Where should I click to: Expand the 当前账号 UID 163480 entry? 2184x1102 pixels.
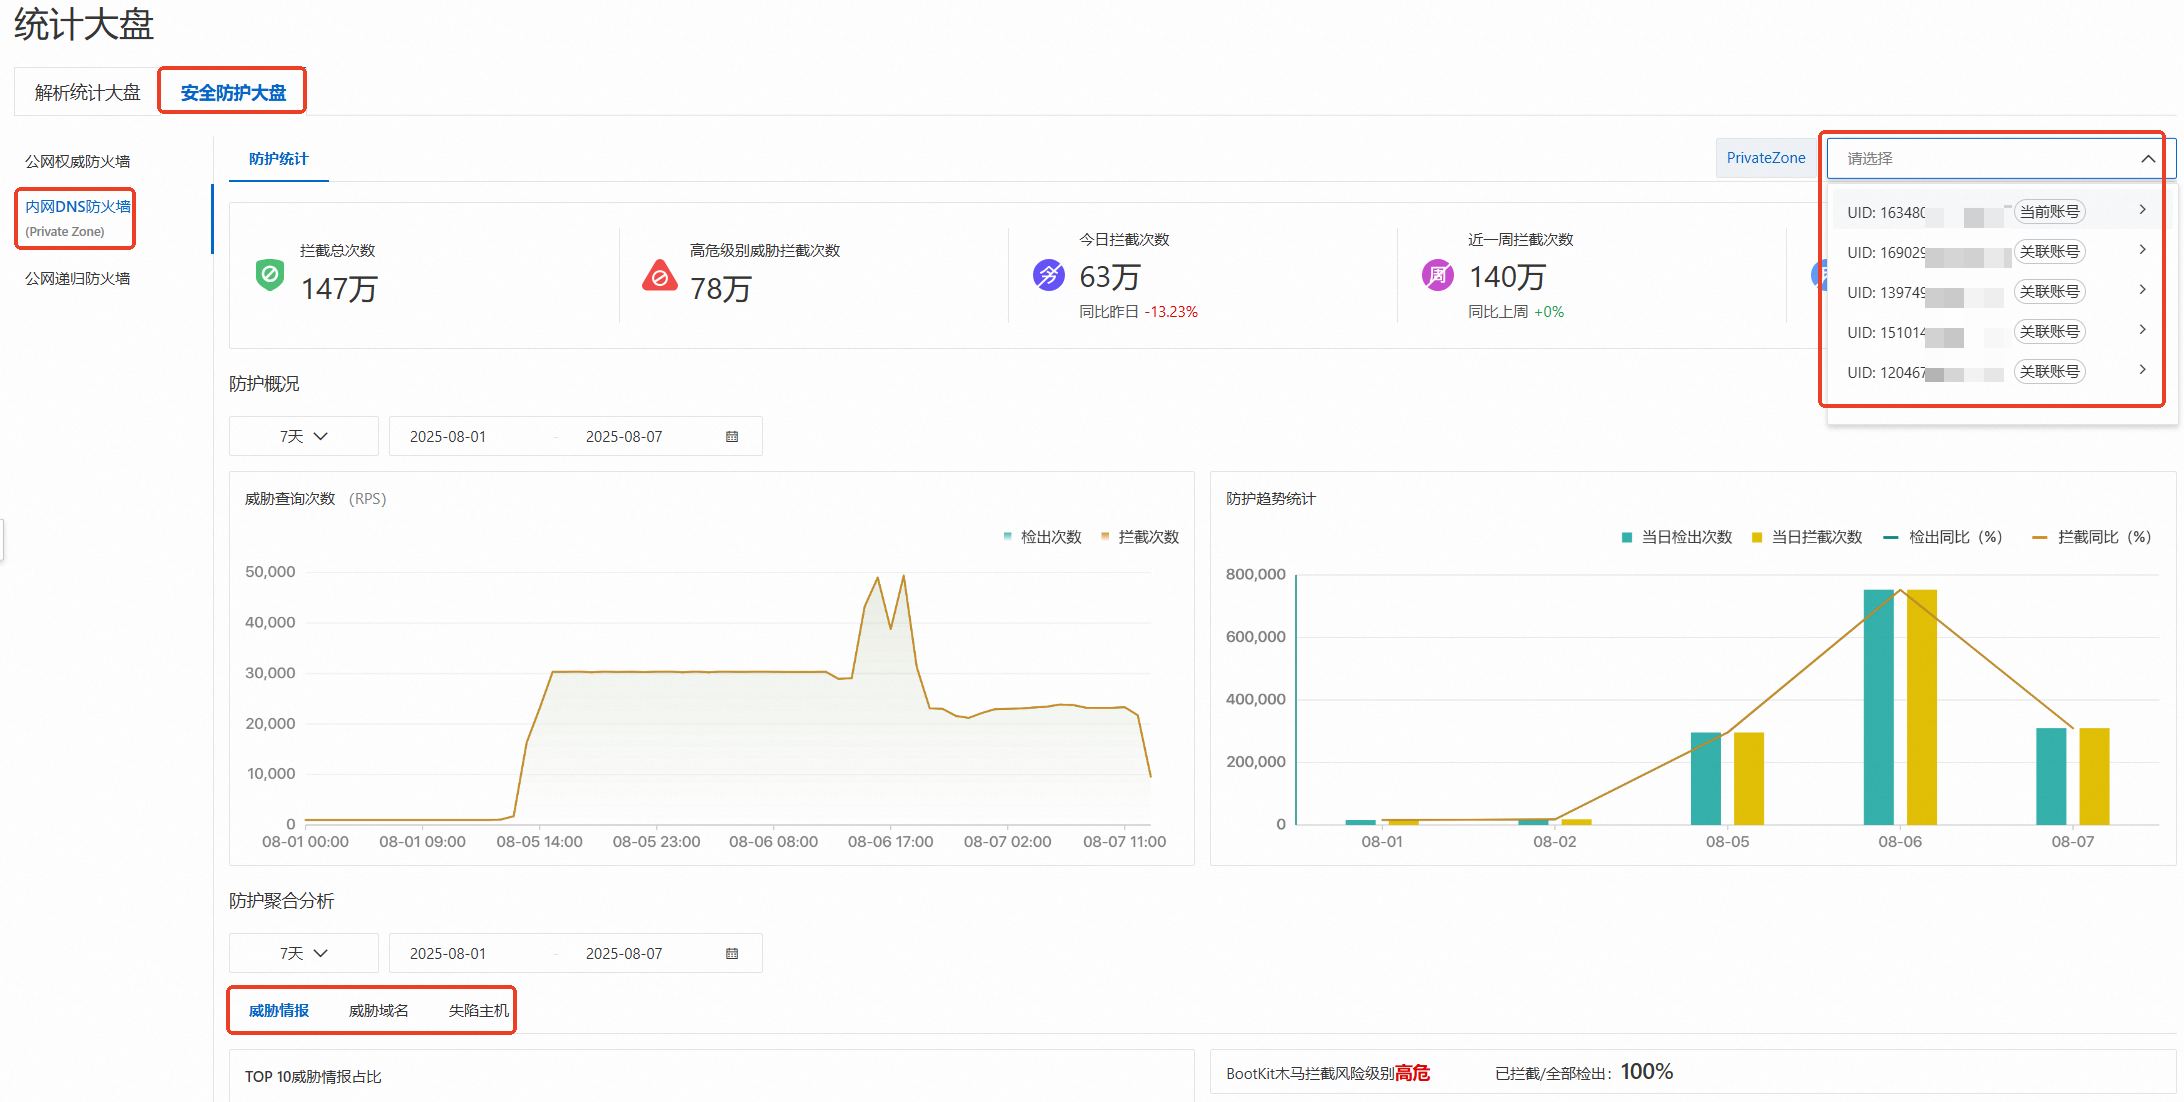pyautogui.click(x=2142, y=210)
